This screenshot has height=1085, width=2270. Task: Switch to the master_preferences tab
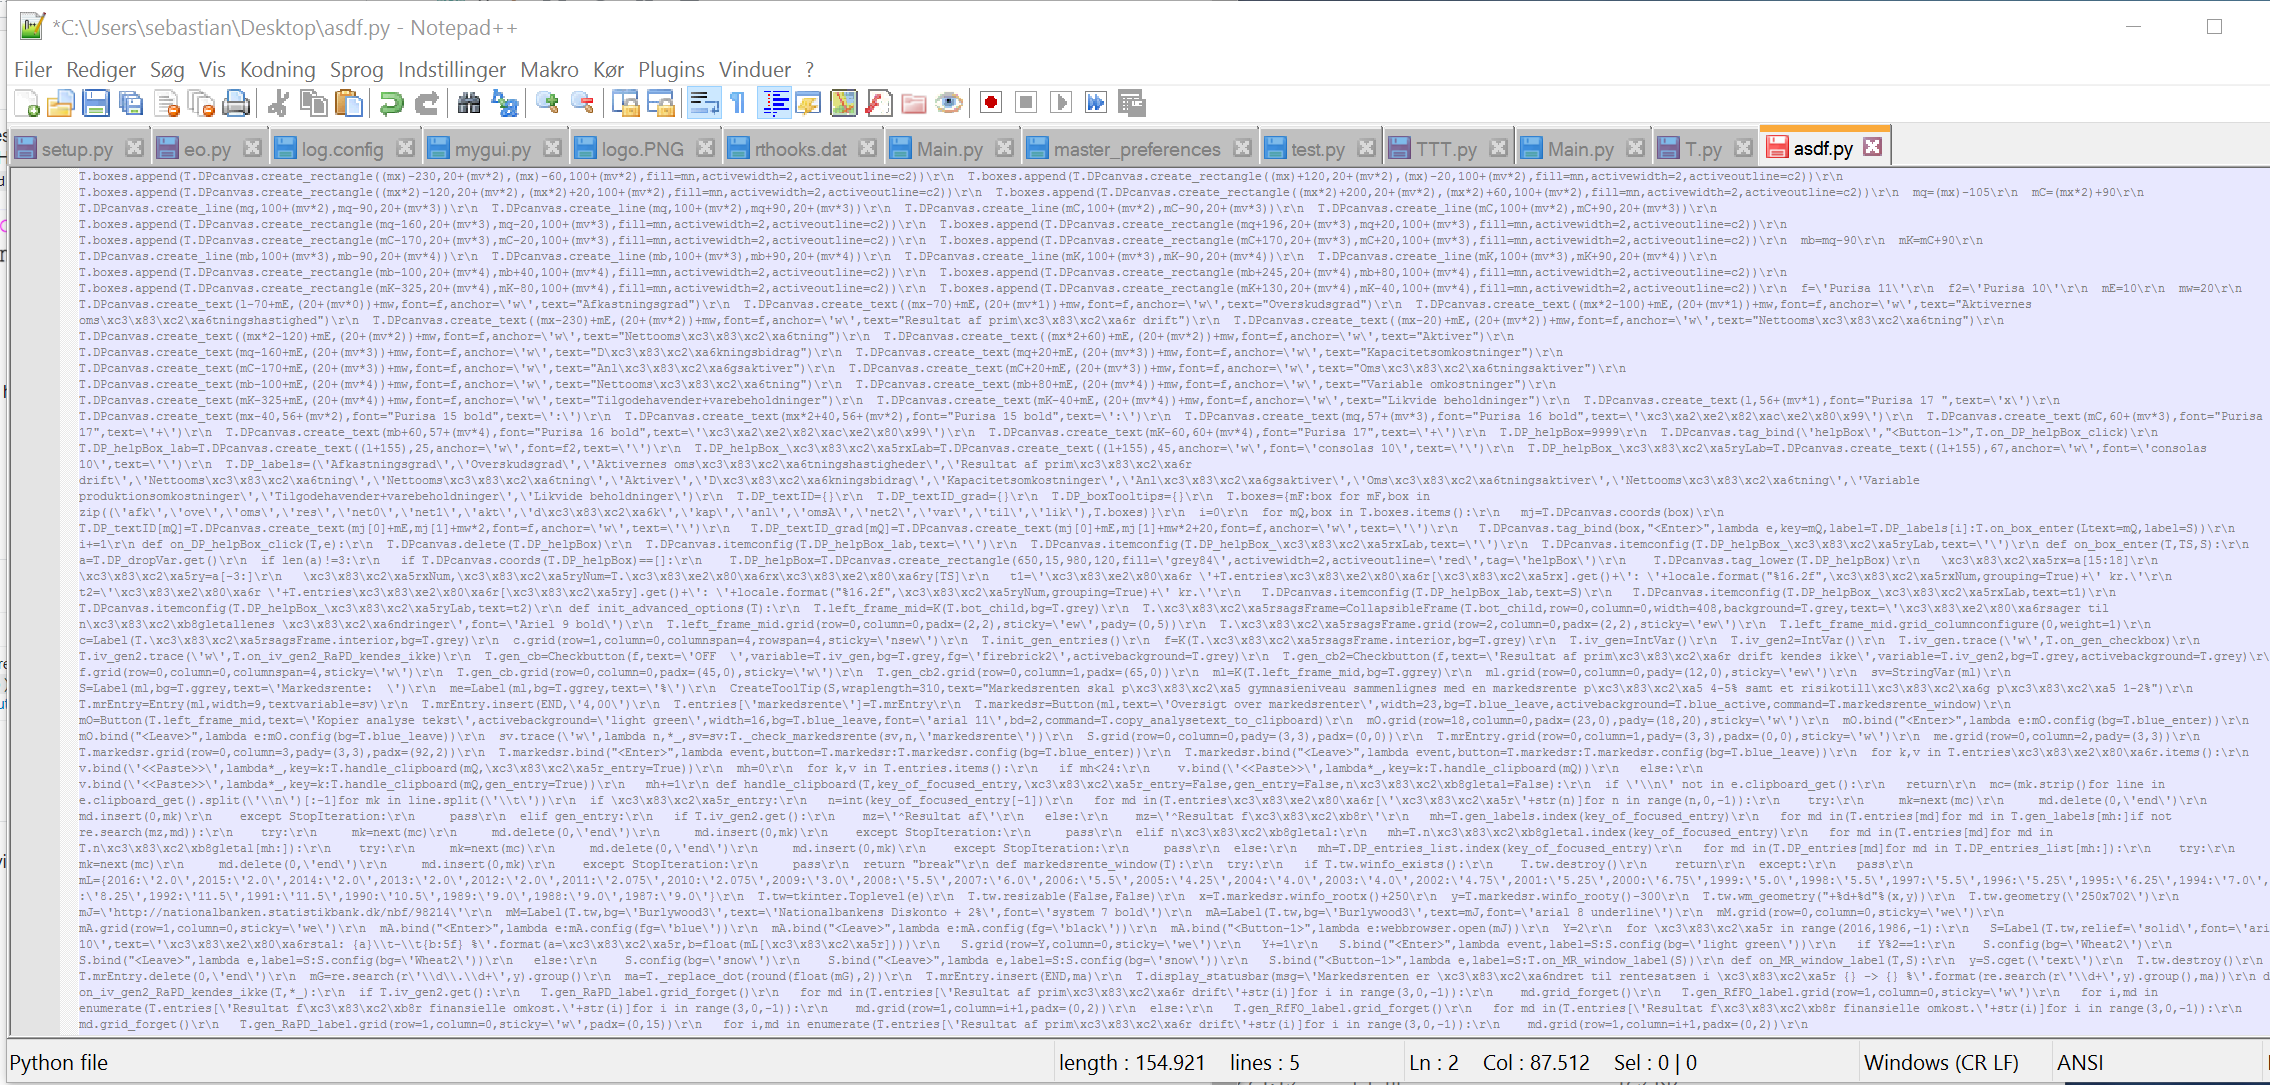(x=1136, y=149)
